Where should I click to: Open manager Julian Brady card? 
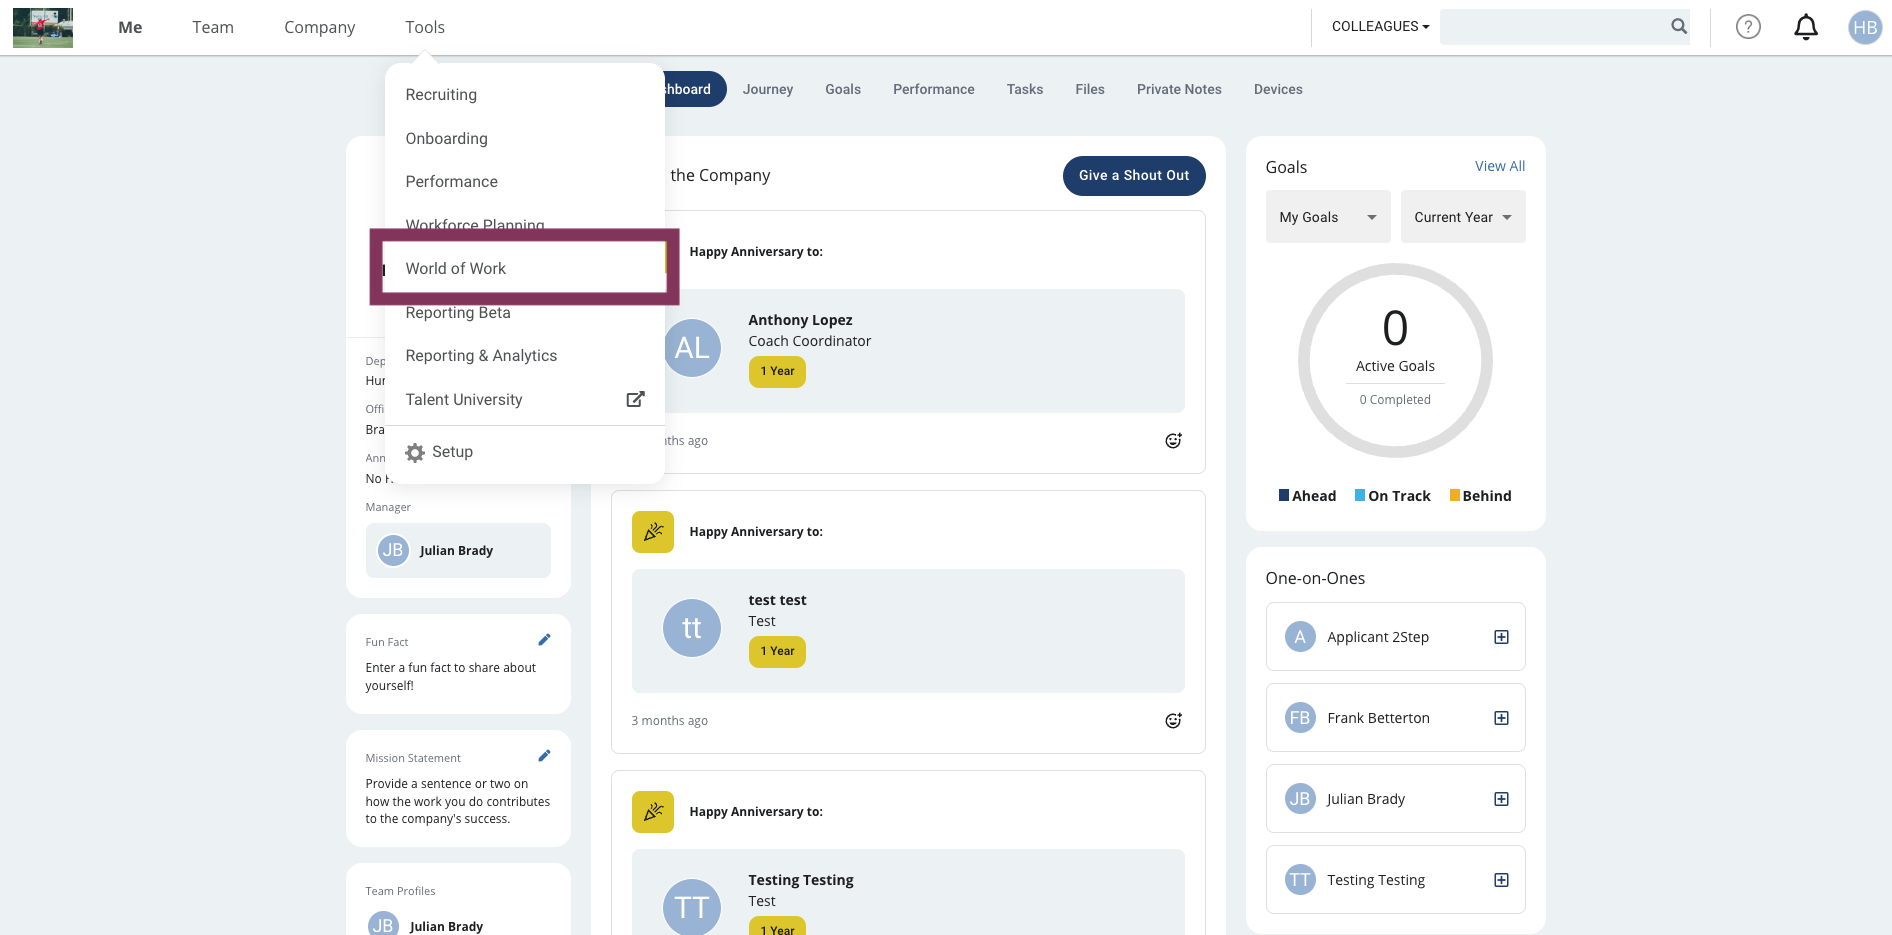[458, 550]
